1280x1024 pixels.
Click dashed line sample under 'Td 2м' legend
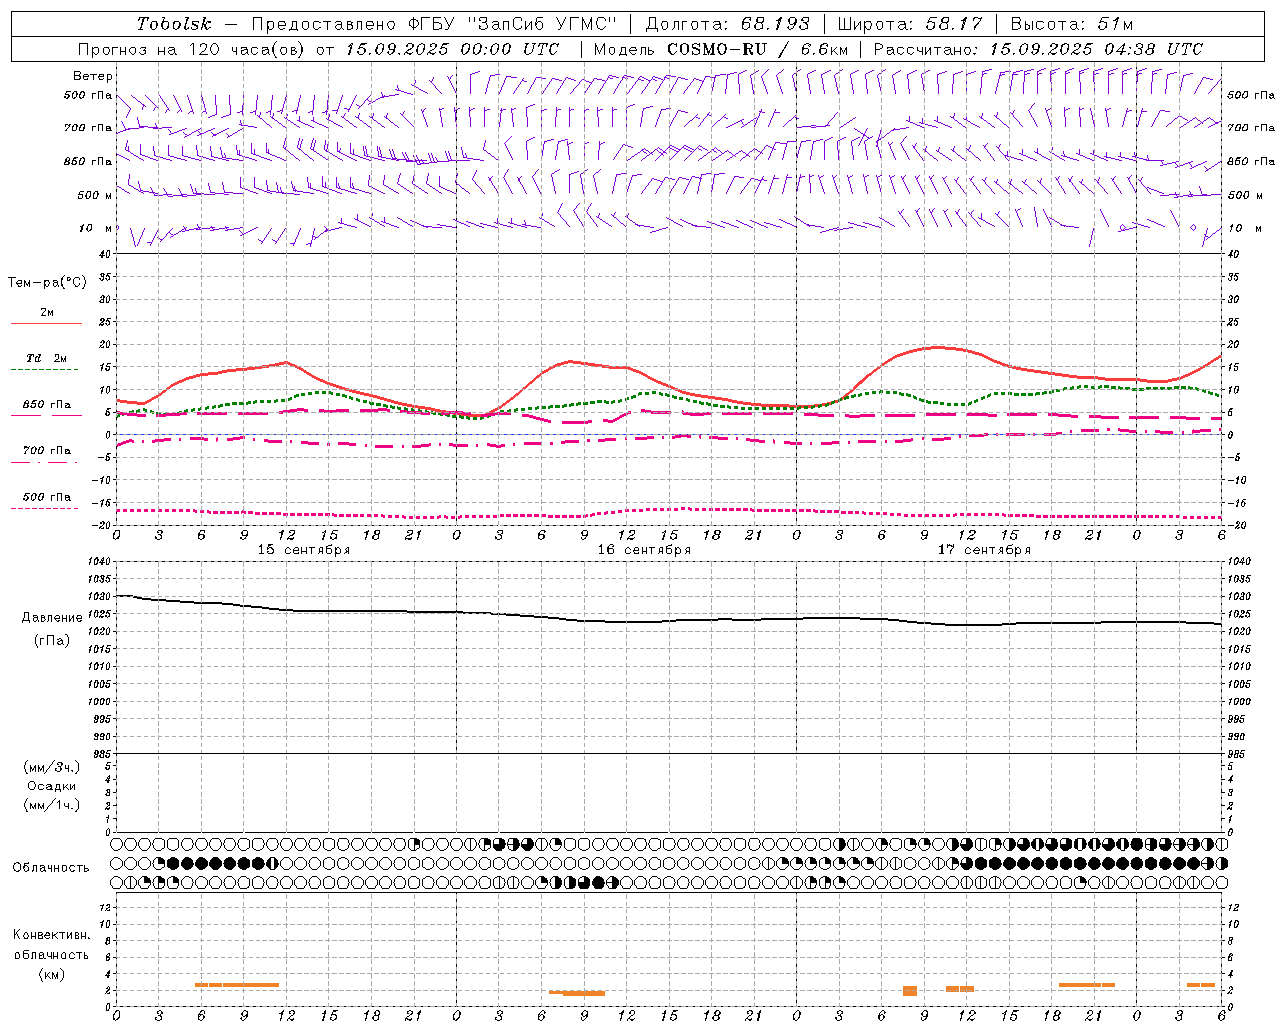pyautogui.click(x=44, y=370)
